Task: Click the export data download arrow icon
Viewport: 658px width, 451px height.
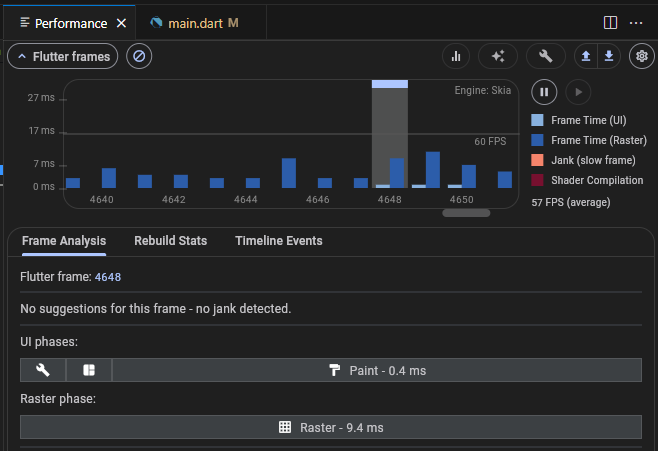Action: (x=609, y=56)
